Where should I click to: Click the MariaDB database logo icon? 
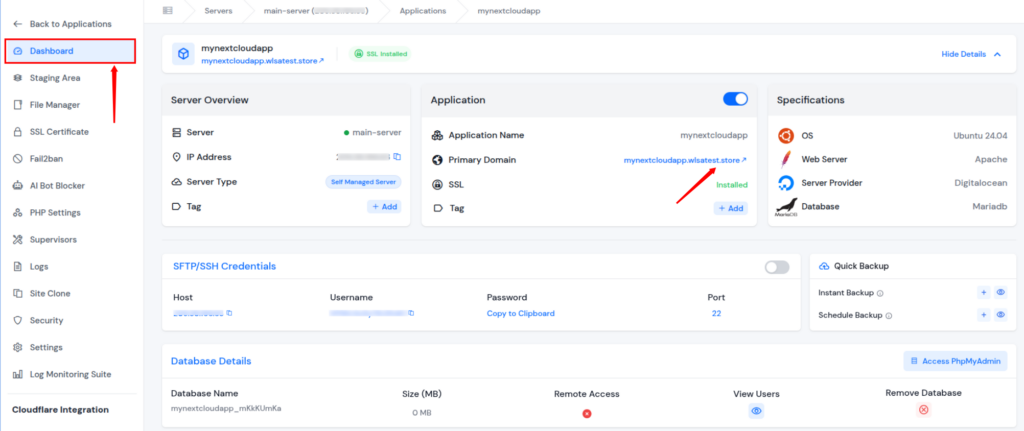(x=786, y=207)
